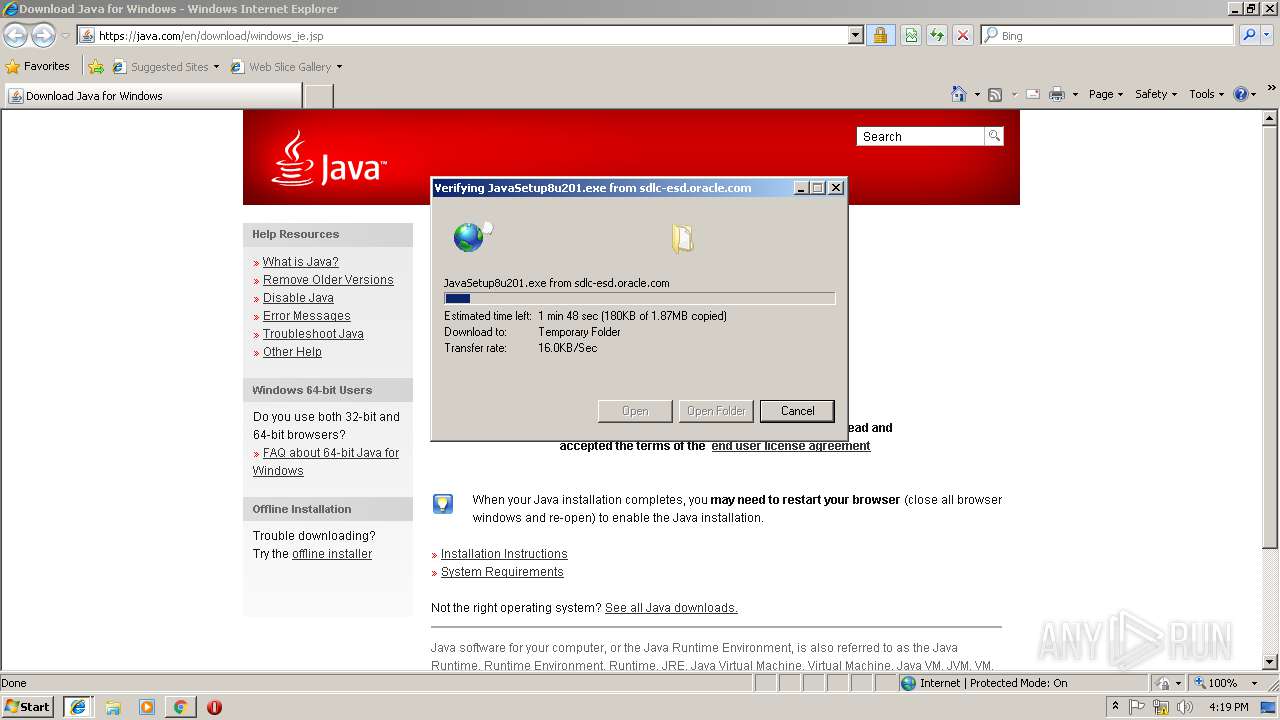Viewport: 1280px width, 720px height.
Task: Click the Print icon in command bar
Action: pyautogui.click(x=1057, y=94)
